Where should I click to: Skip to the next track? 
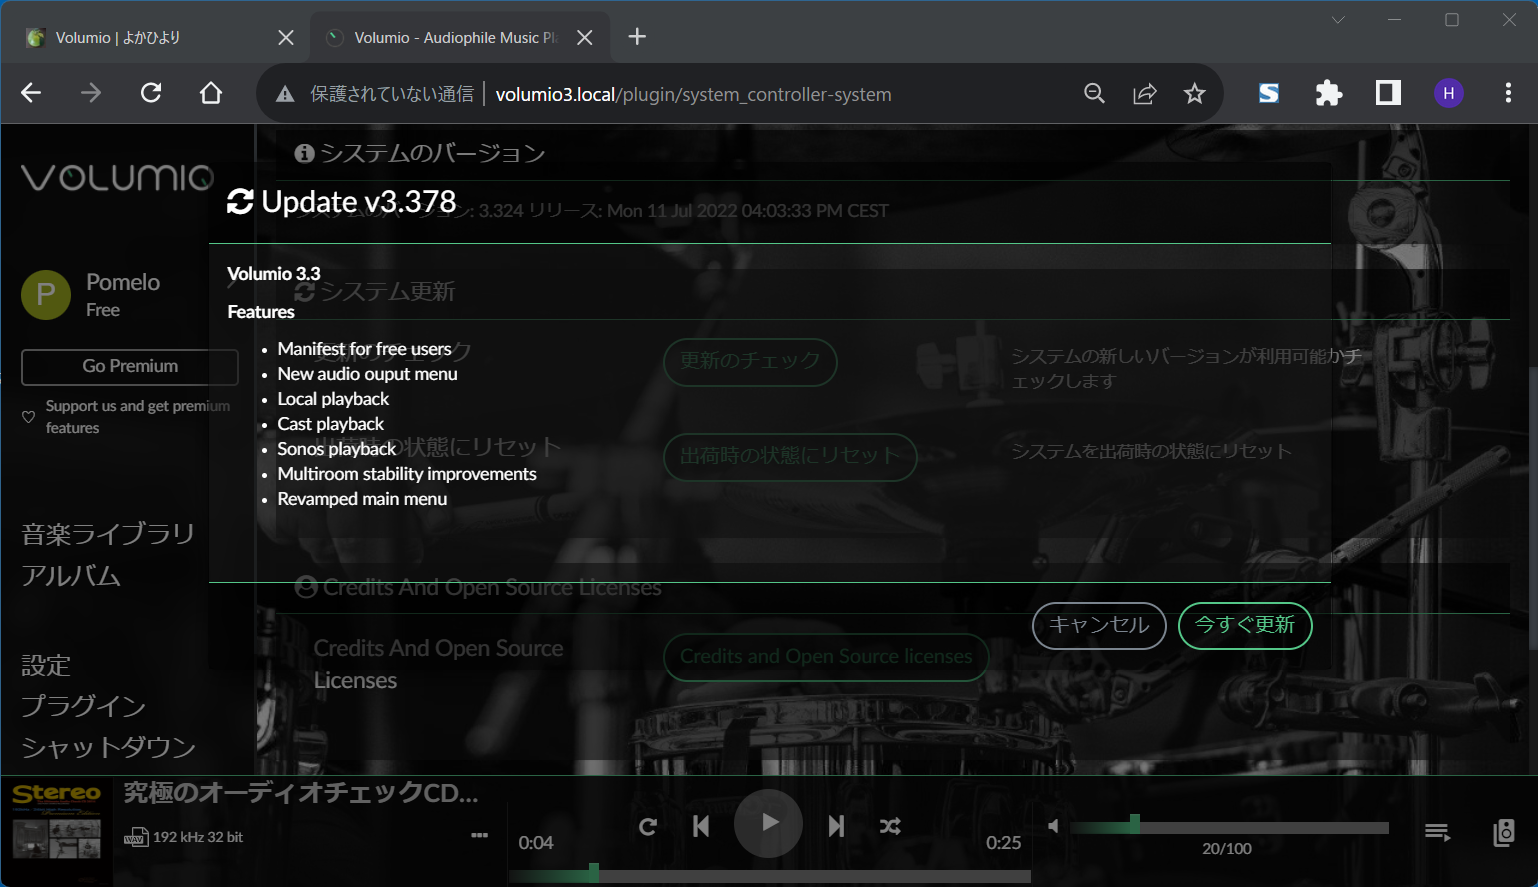[x=835, y=825]
